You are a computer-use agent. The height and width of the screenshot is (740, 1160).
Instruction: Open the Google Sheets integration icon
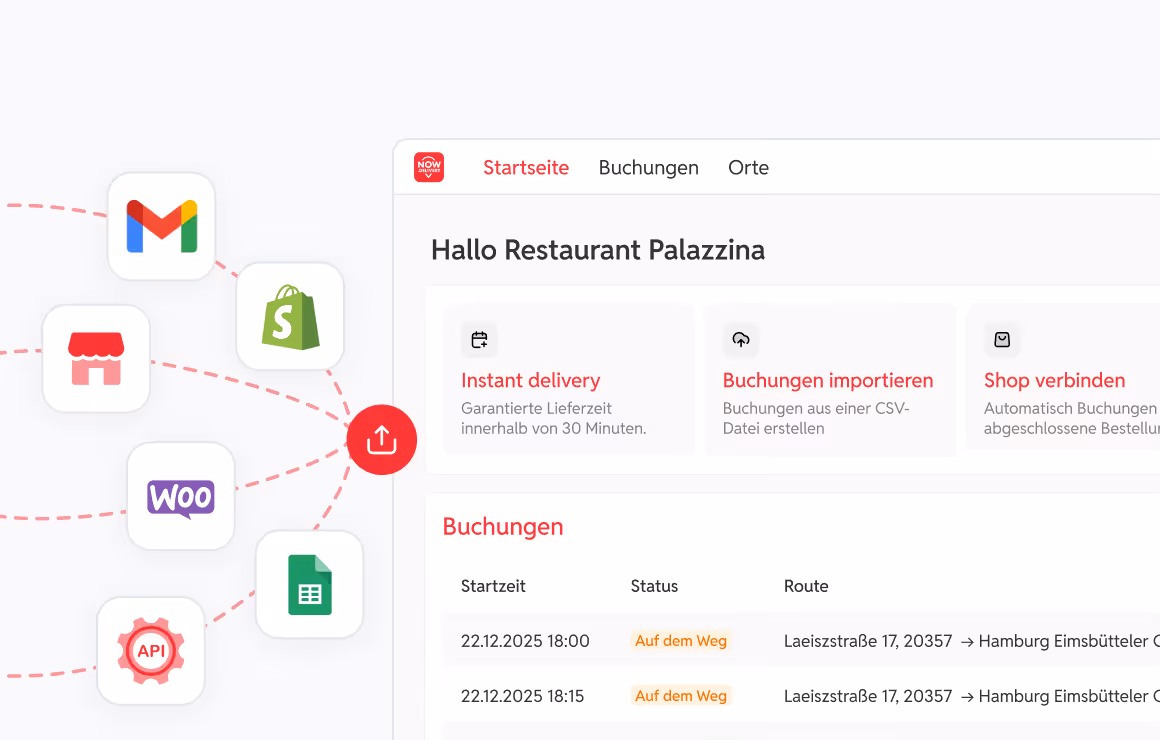pyautogui.click(x=310, y=585)
